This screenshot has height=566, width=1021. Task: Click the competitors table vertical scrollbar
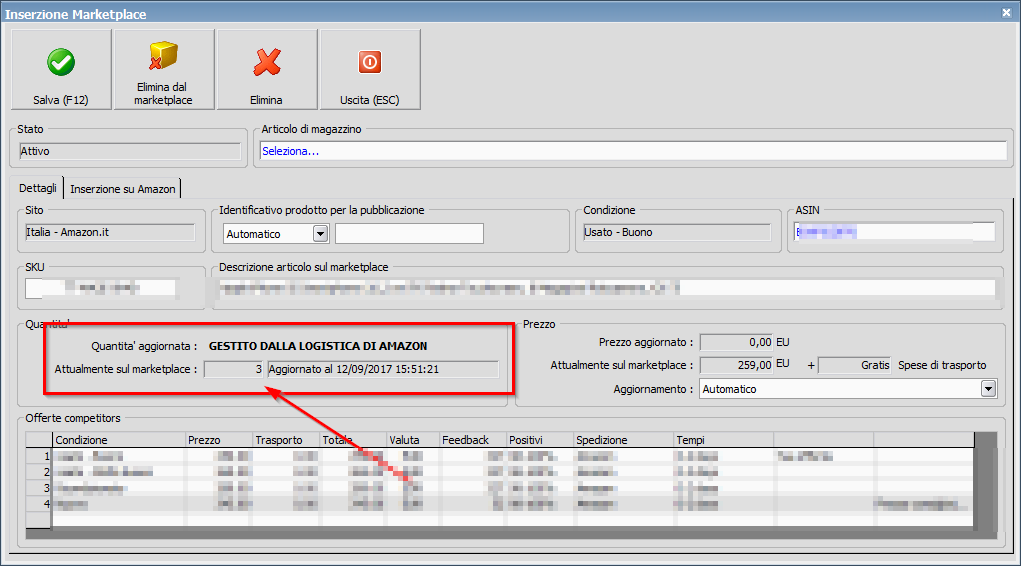click(x=986, y=485)
